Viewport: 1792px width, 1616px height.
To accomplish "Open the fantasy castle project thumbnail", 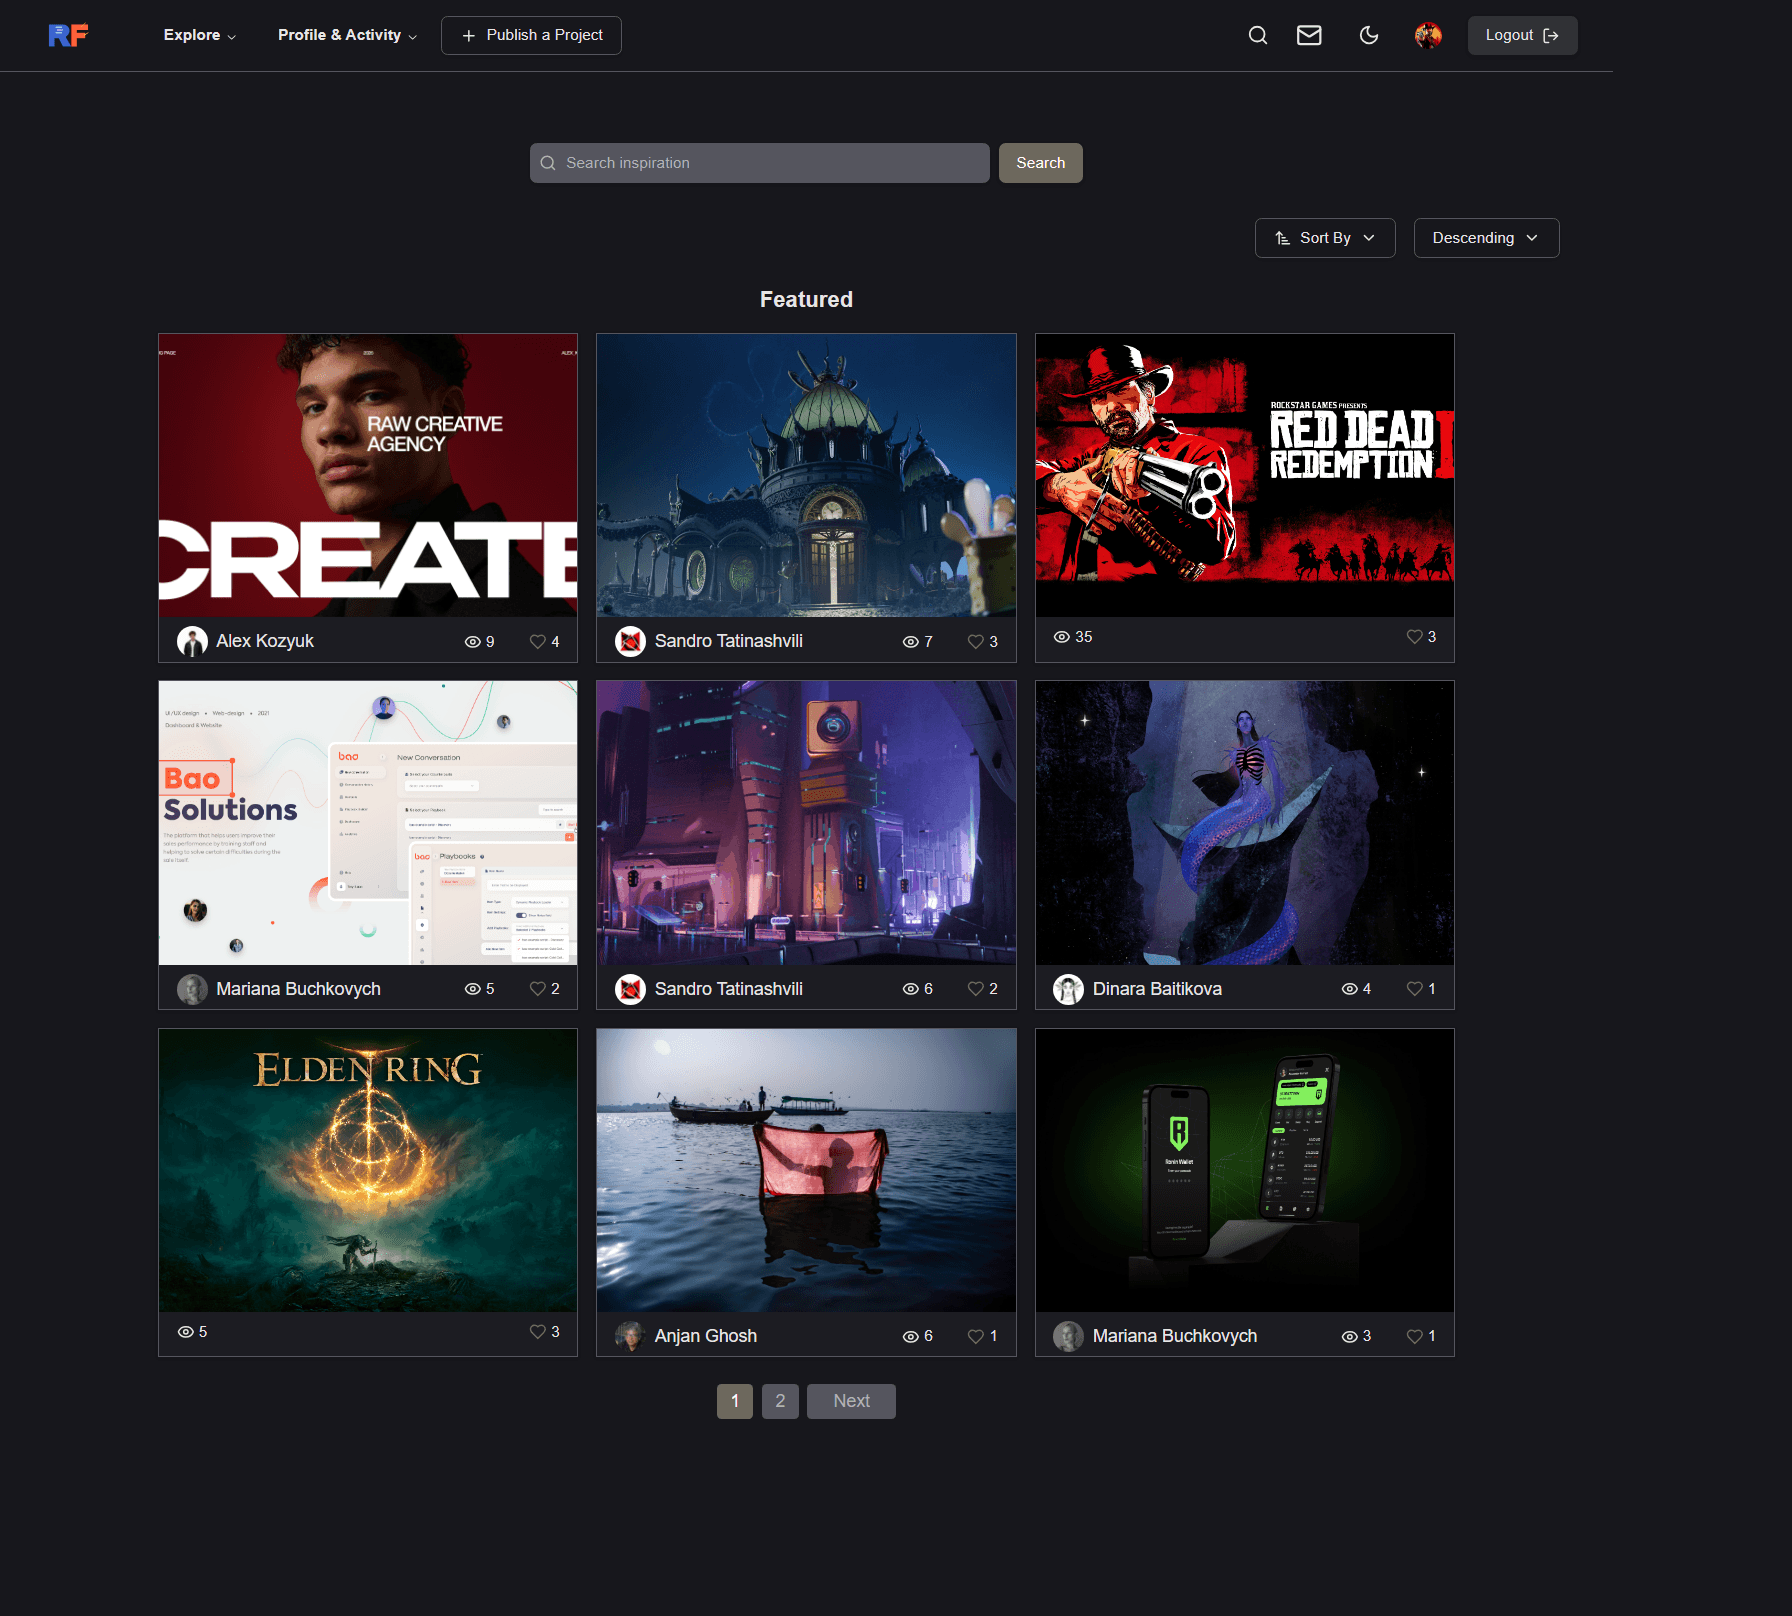I will click(x=806, y=475).
